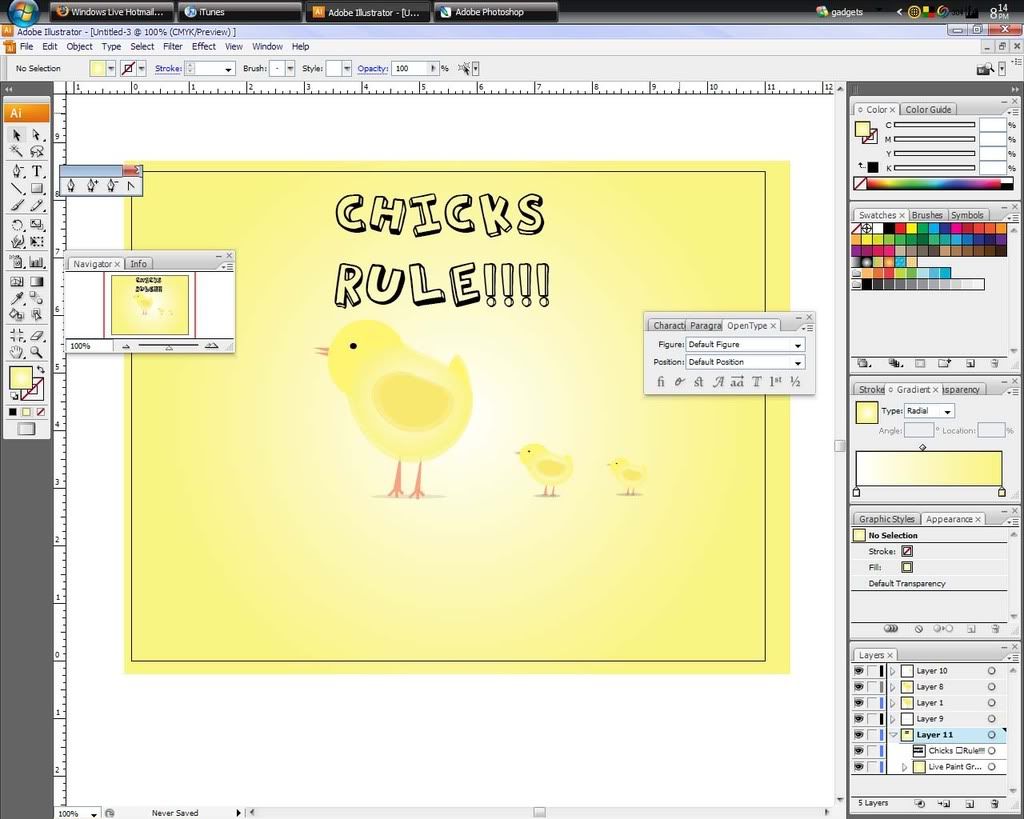Select the Zoom magnifier tool

coord(37,352)
